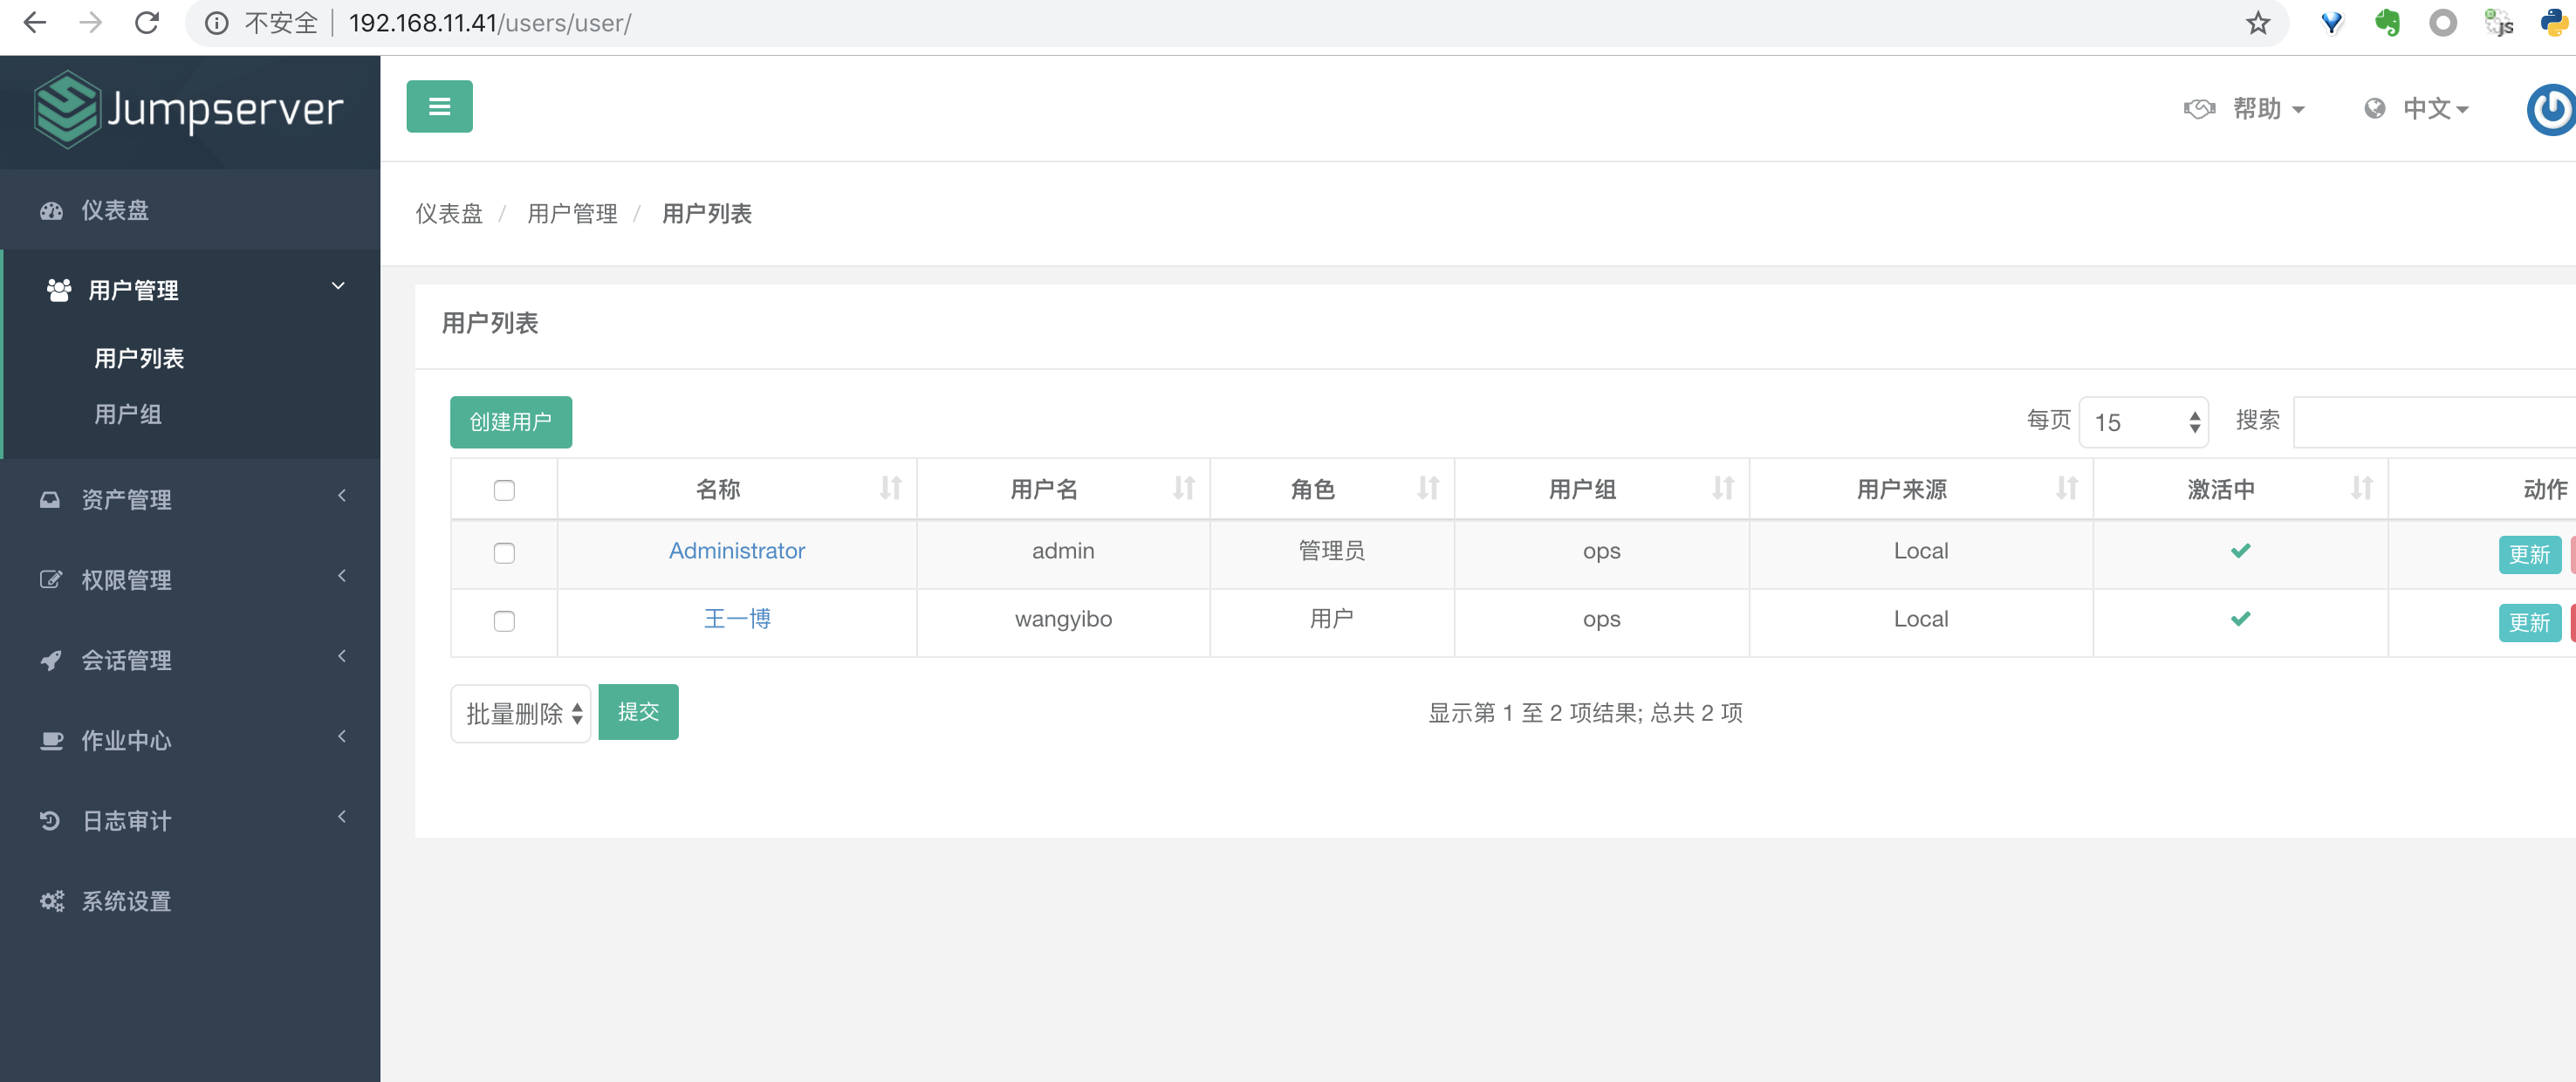The height and width of the screenshot is (1082, 2576).
Task: Click the 搜索 search input field
Action: (2434, 422)
